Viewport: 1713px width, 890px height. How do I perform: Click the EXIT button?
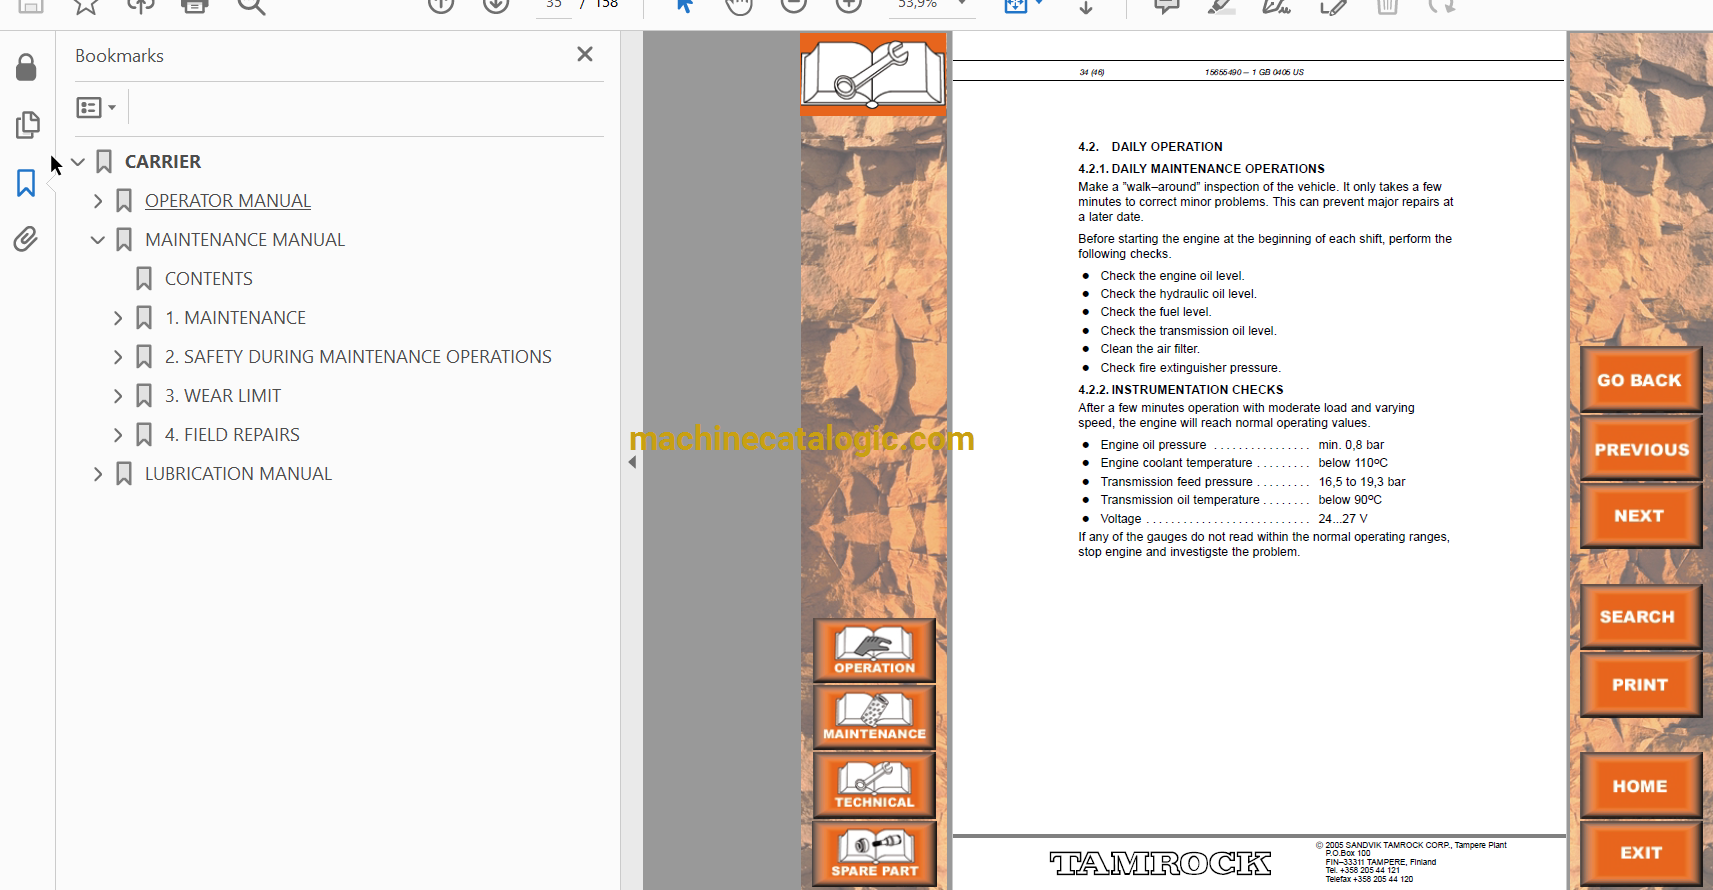coord(1640,853)
